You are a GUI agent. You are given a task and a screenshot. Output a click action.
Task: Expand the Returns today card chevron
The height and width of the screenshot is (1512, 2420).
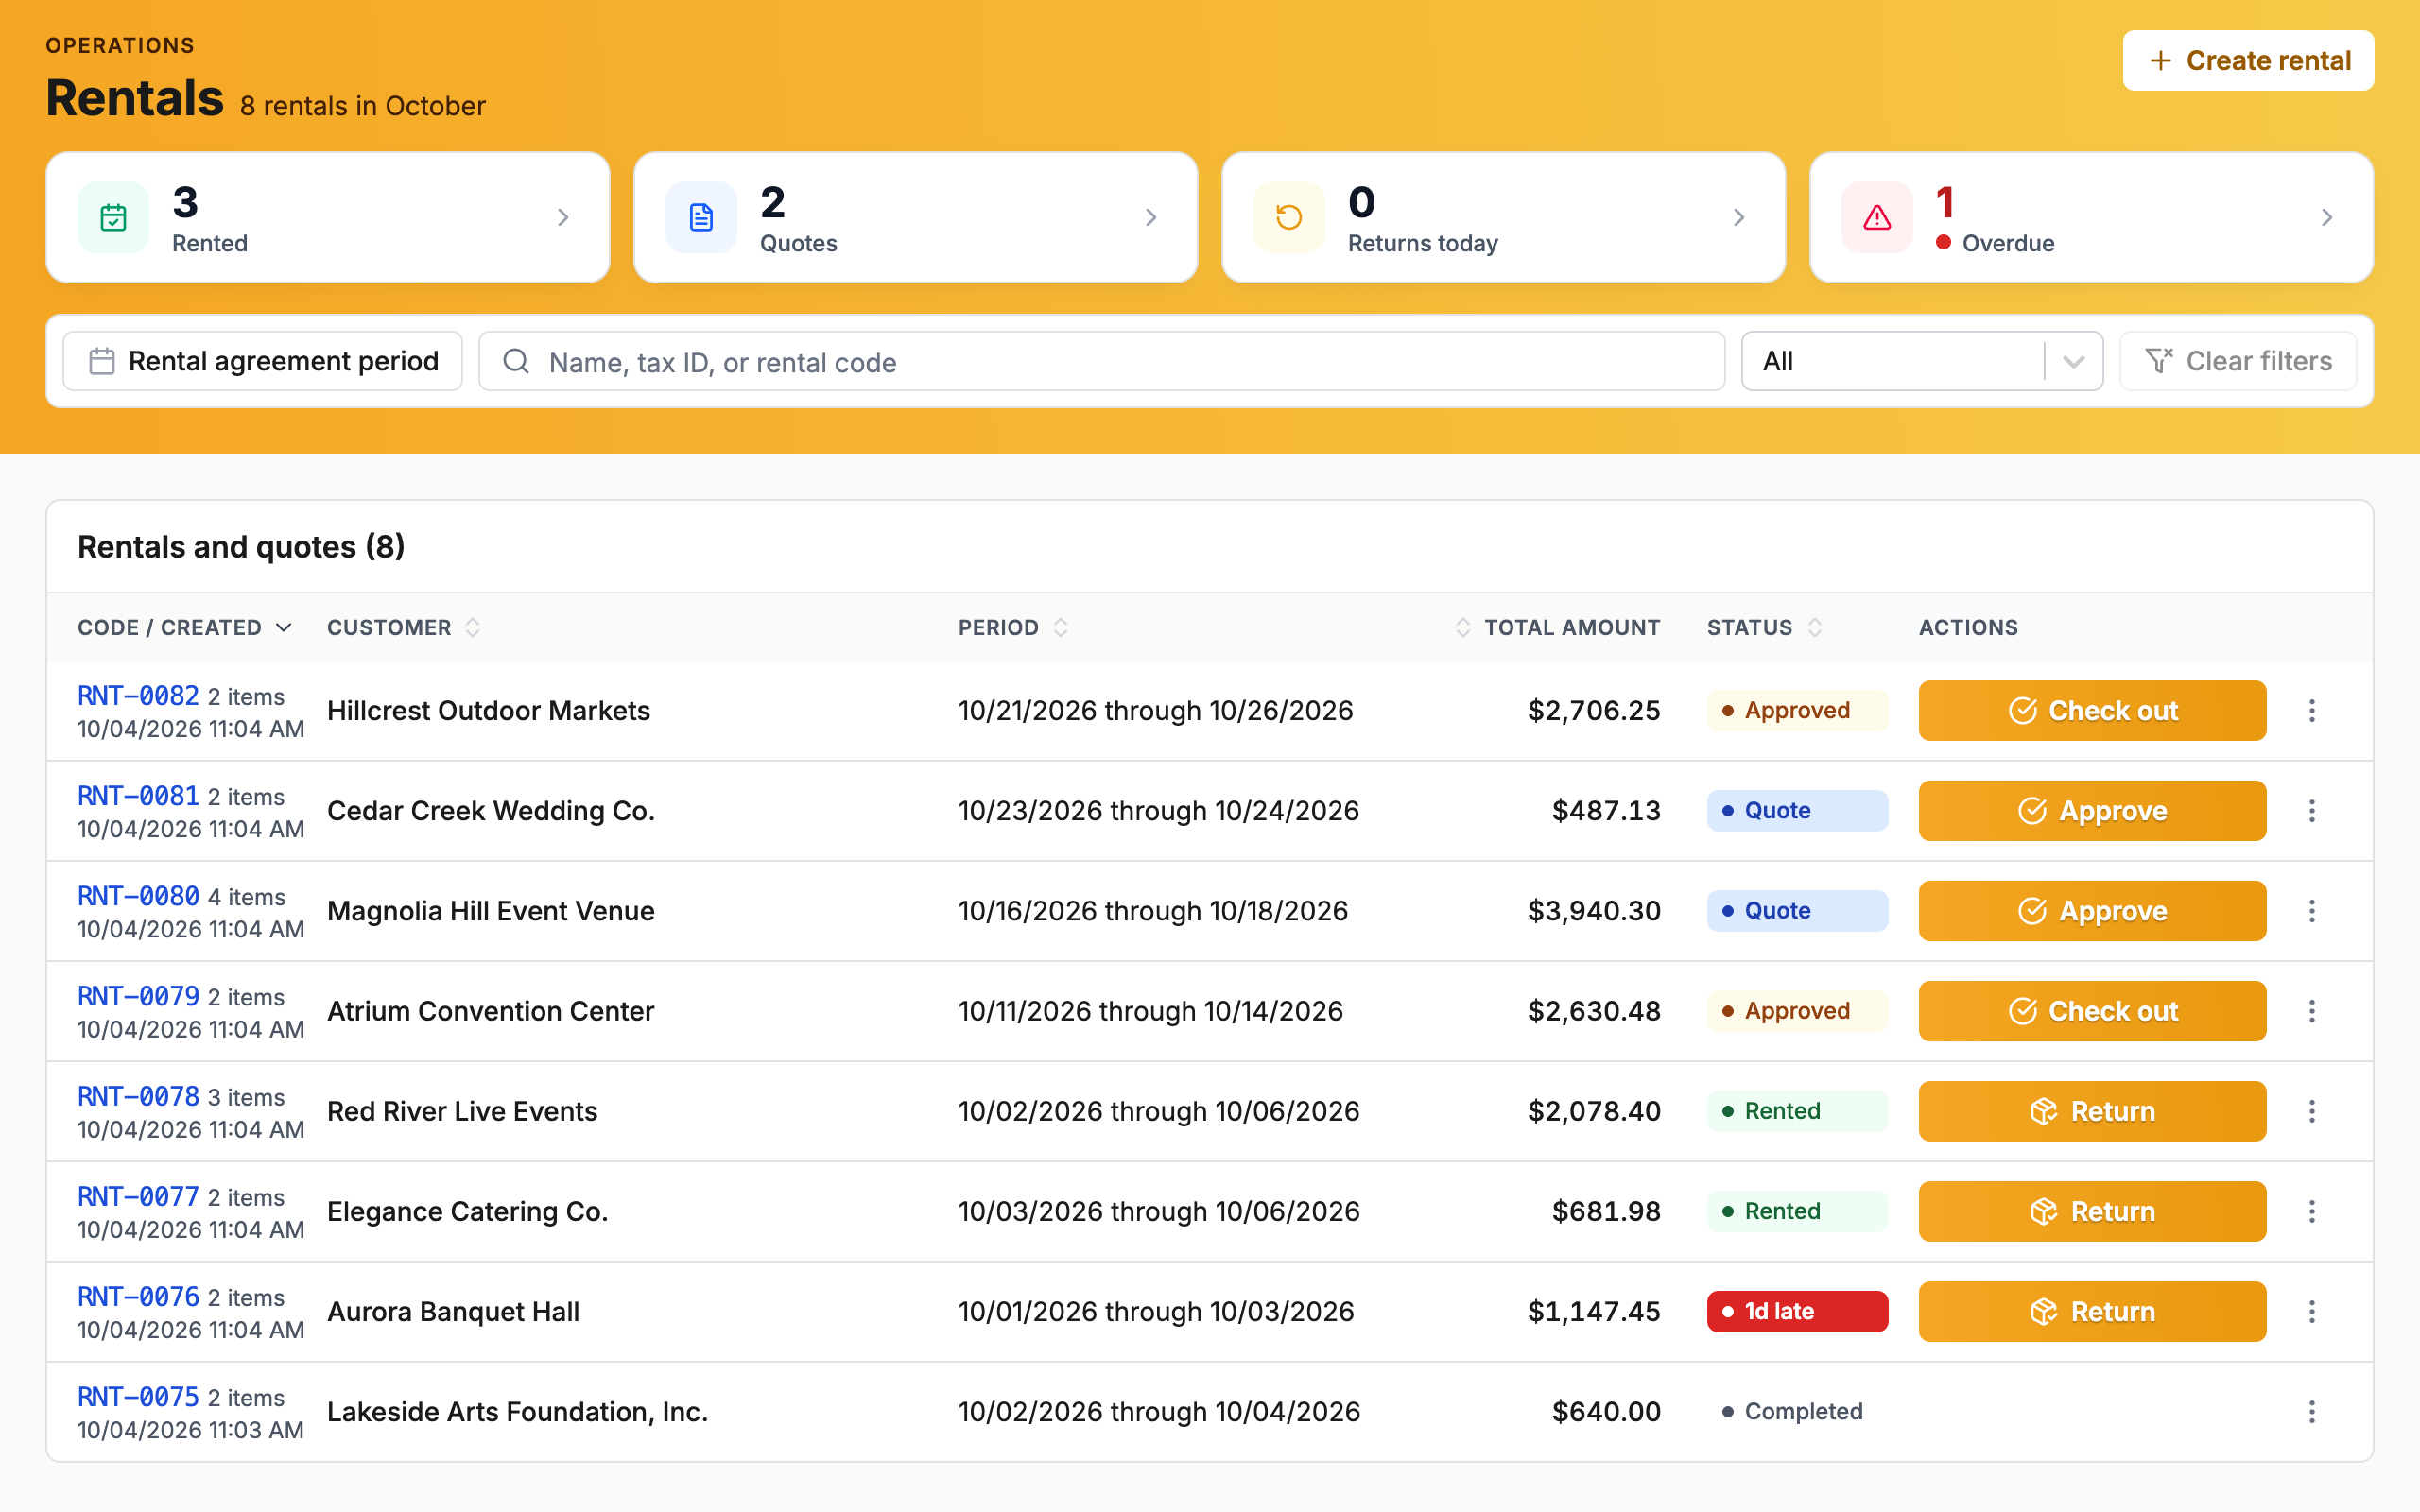tap(1739, 217)
